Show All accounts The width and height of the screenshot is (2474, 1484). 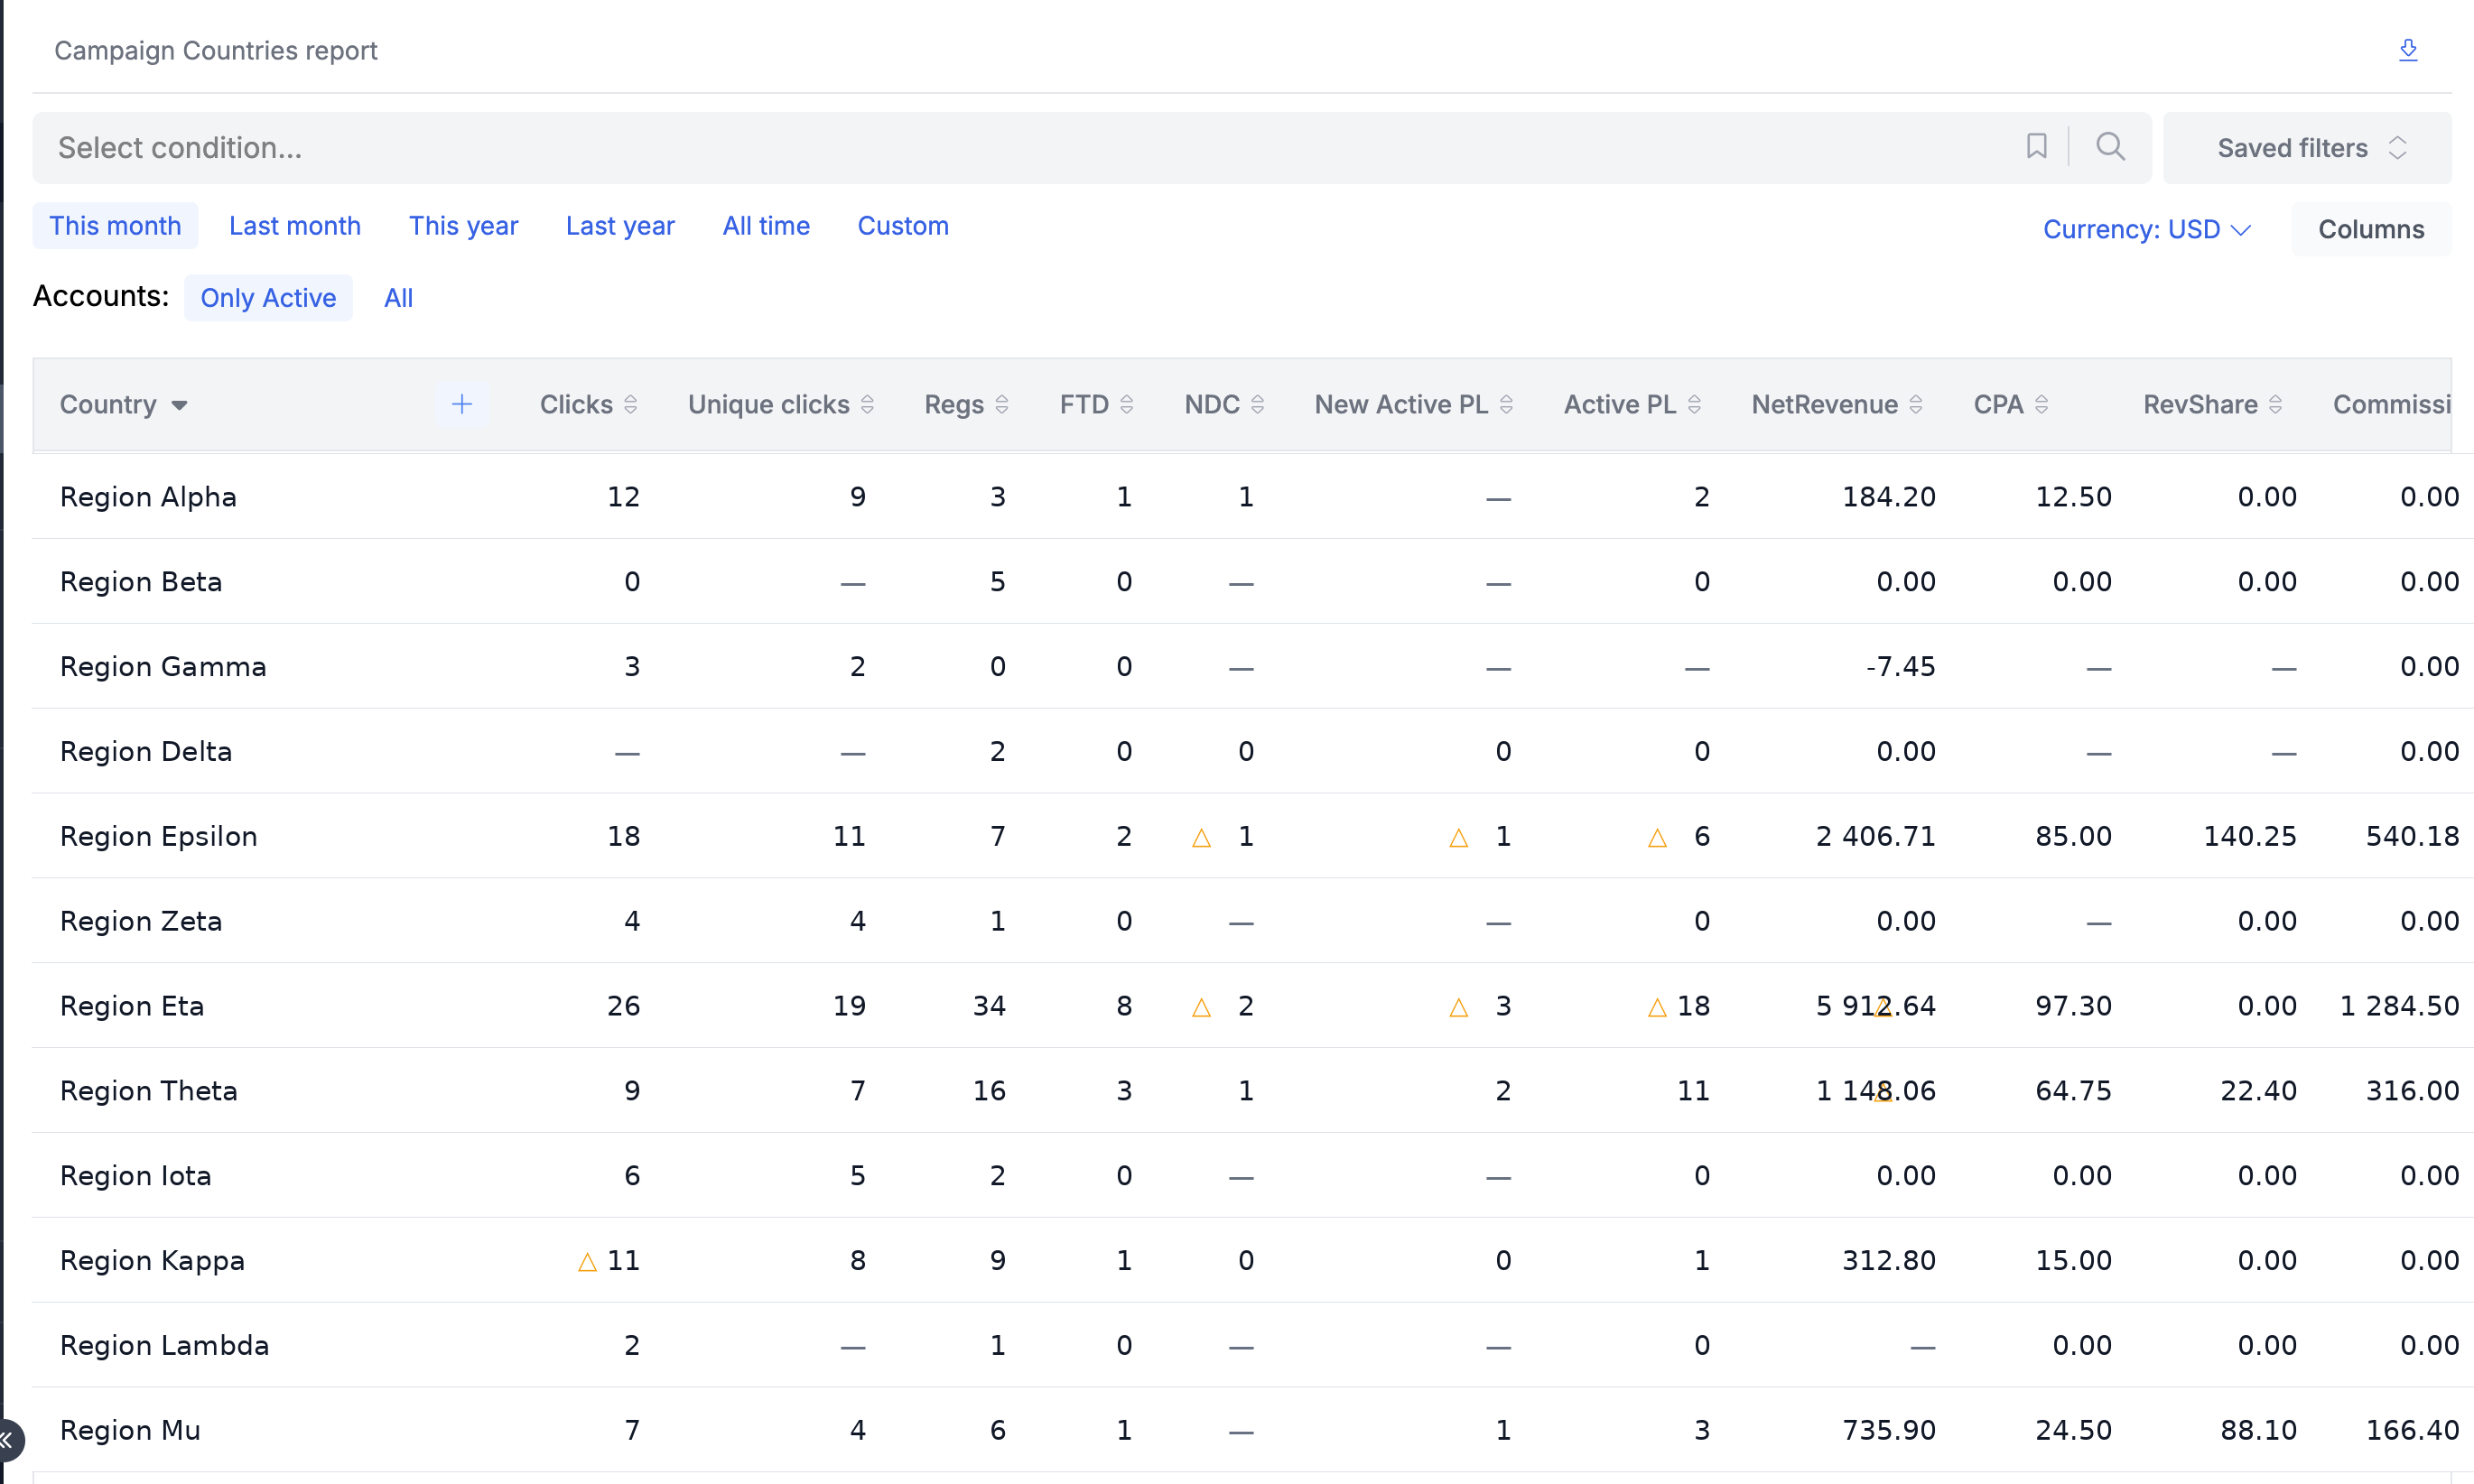(x=398, y=298)
